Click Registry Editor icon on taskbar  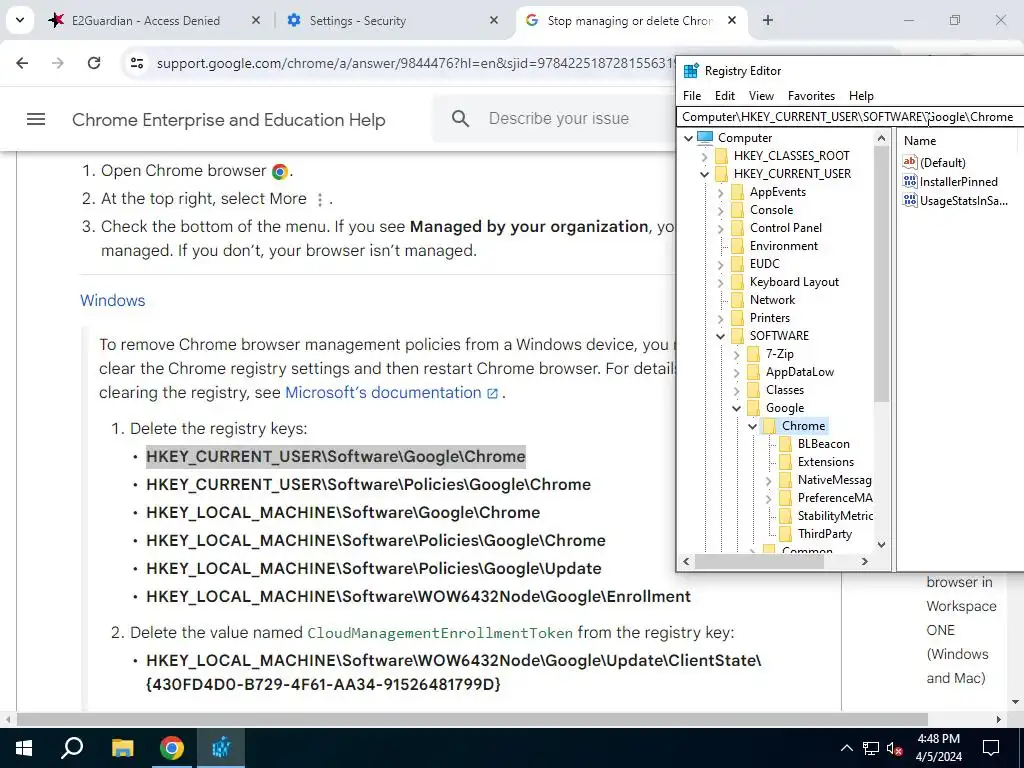coord(221,748)
